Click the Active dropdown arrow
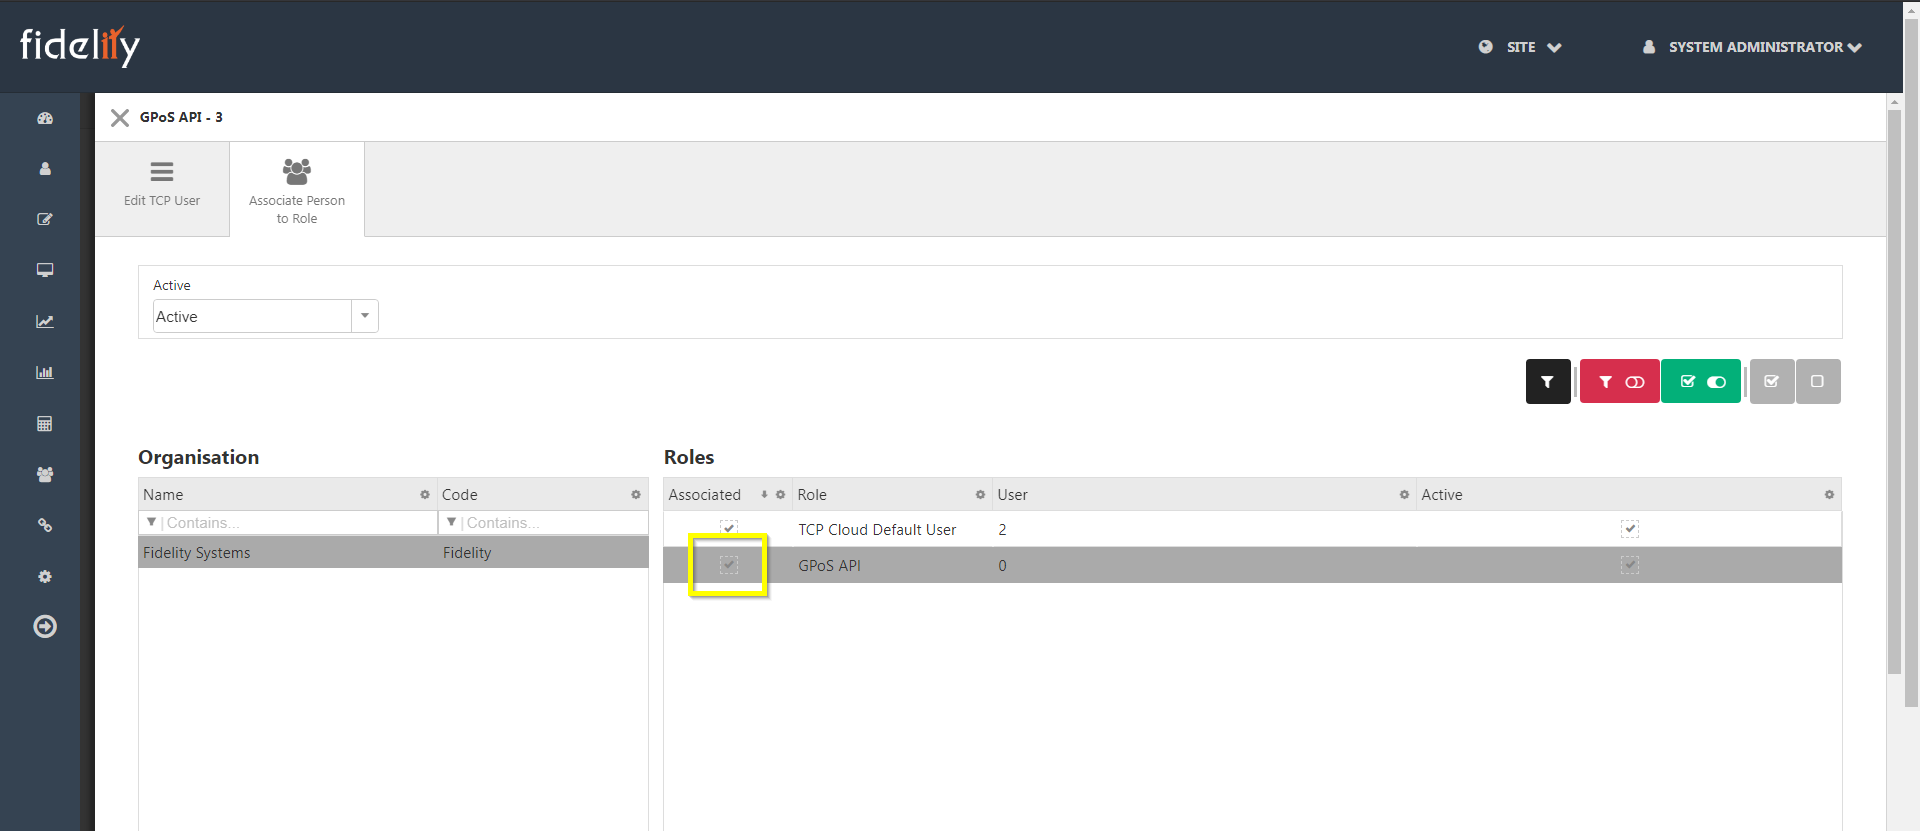This screenshot has width=1920, height=831. tap(365, 316)
